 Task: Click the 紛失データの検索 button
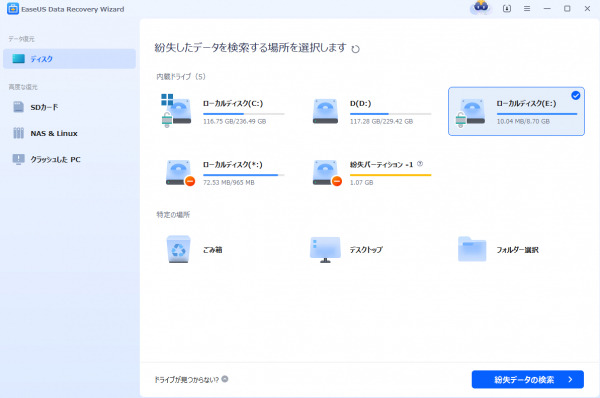tap(528, 379)
